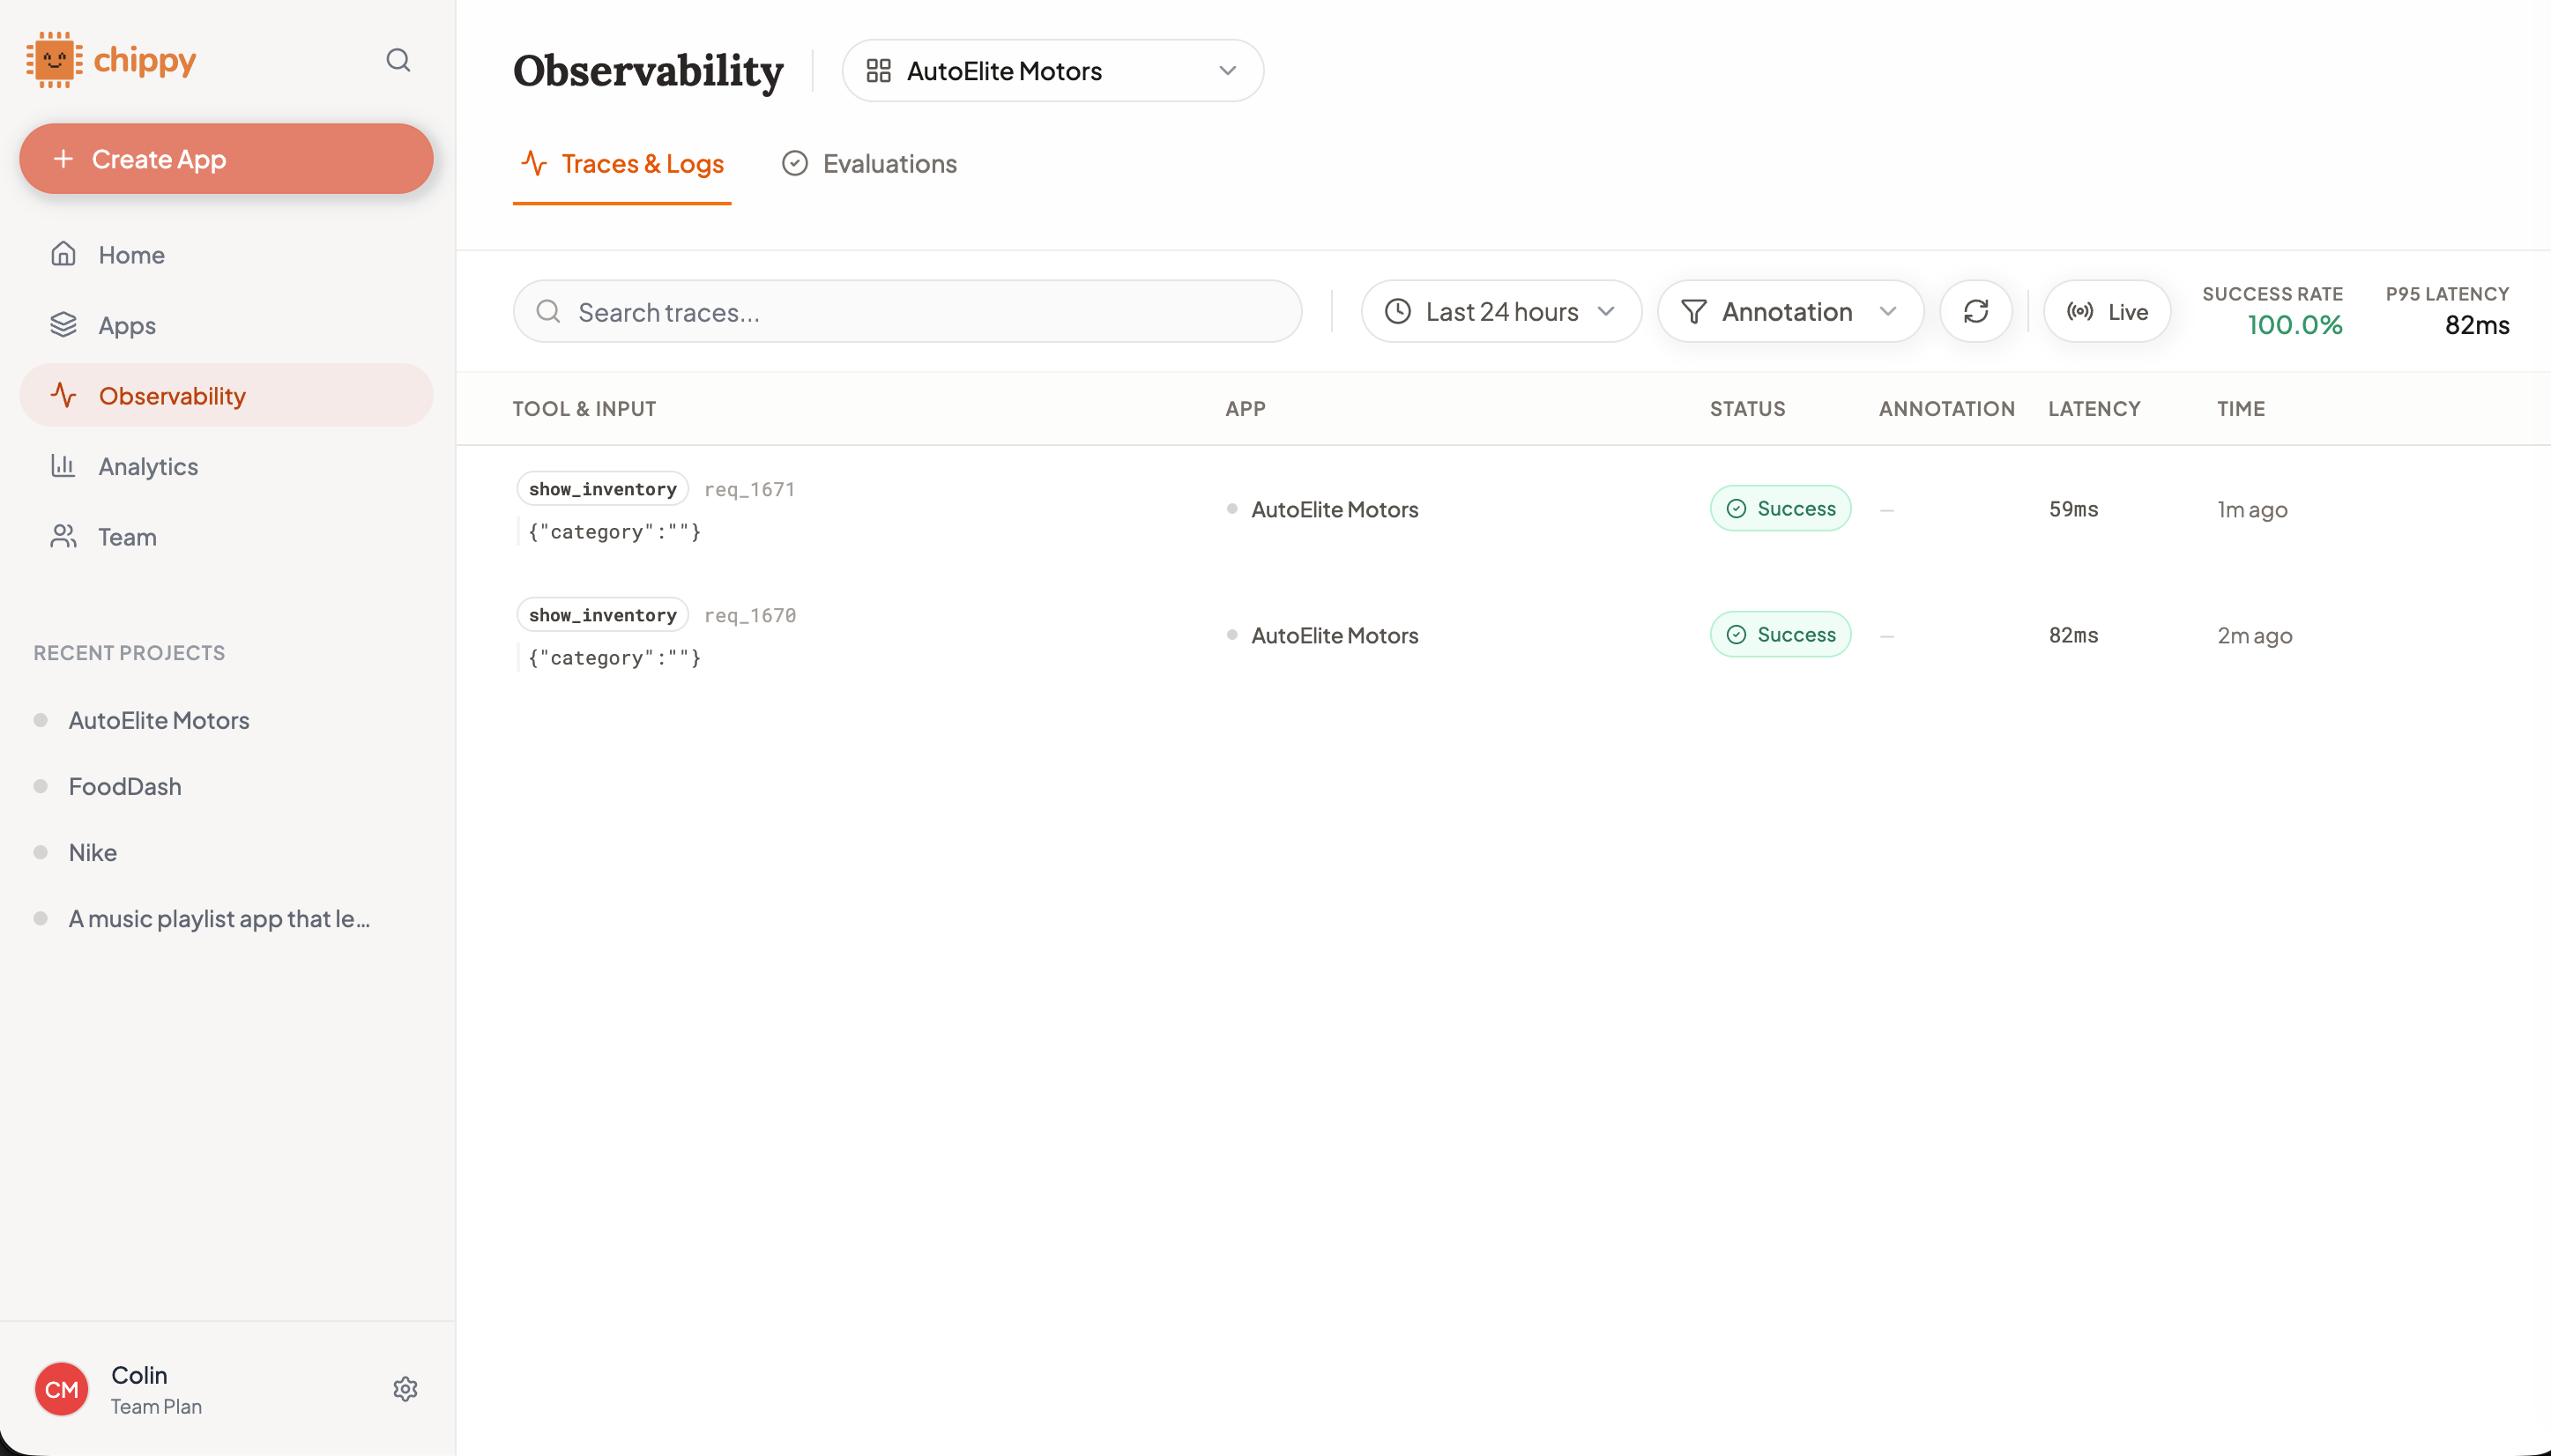This screenshot has height=1456, width=2551.
Task: Open FoodDash recent project
Action: point(124,786)
